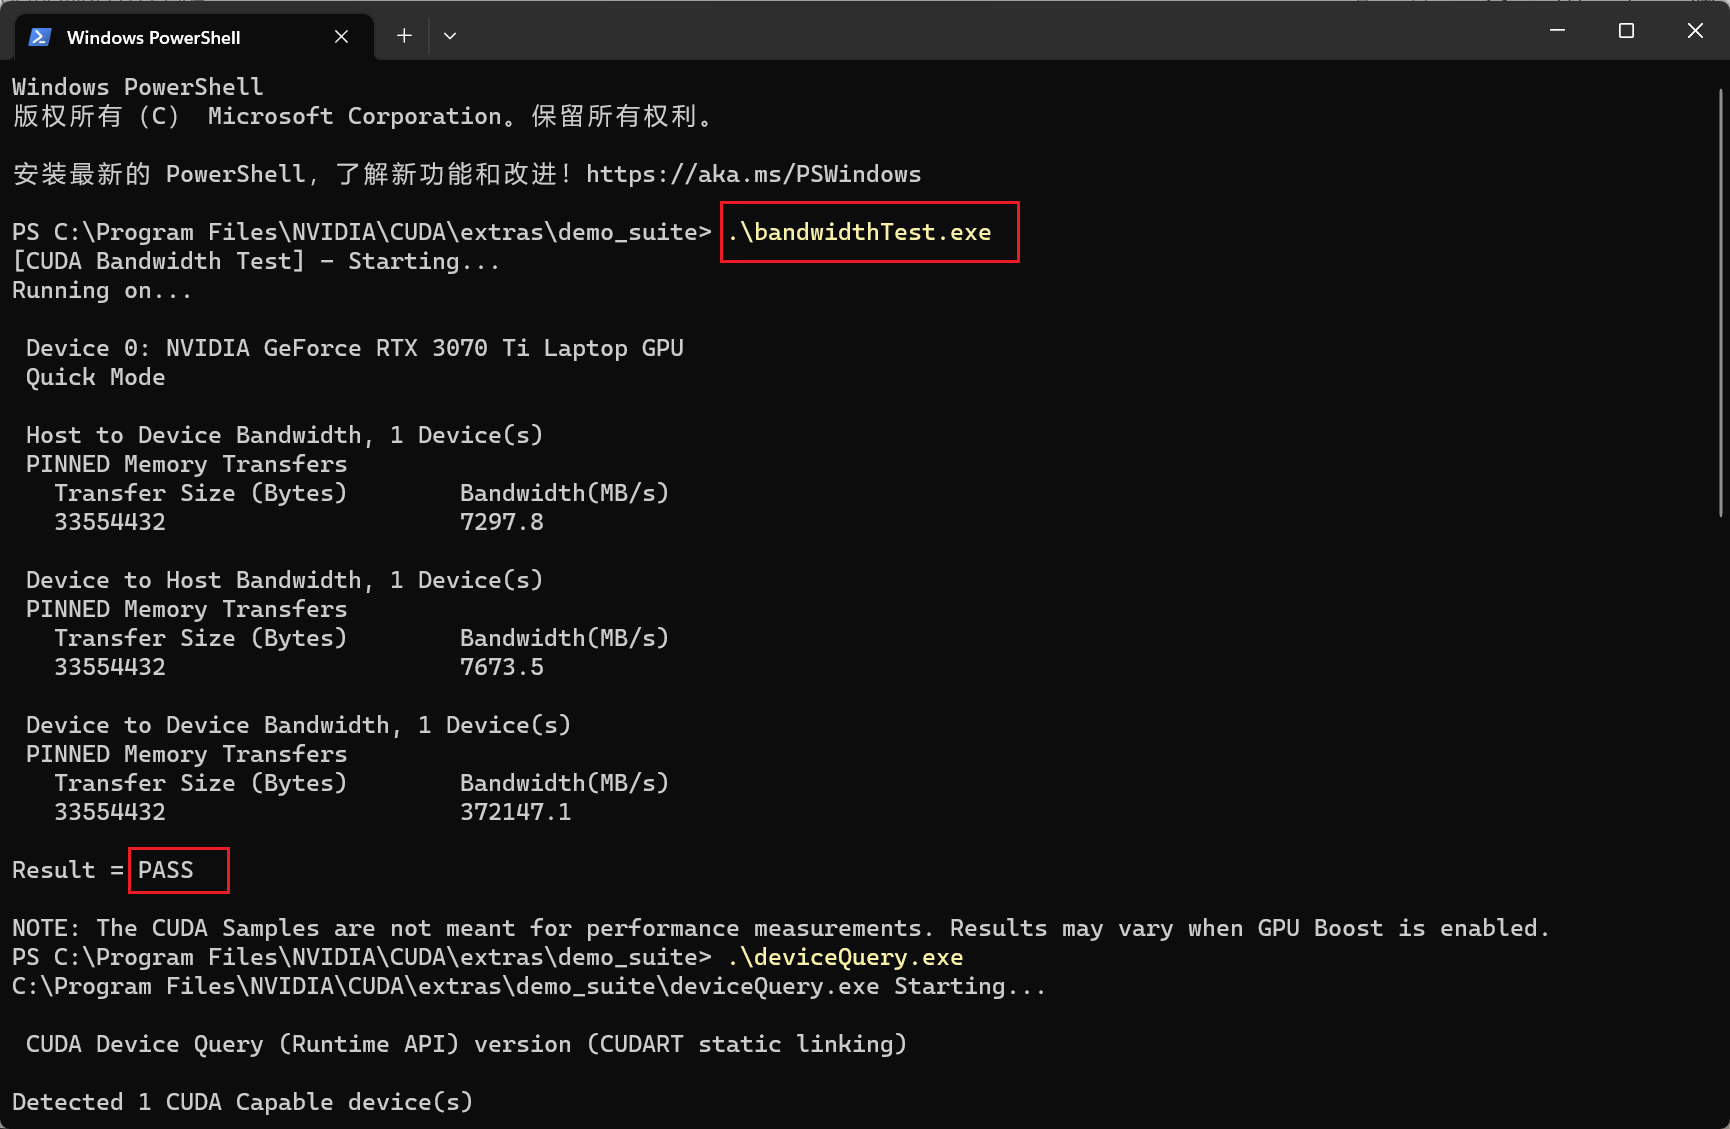Click the NOTE about CUDA Samples line
The height and width of the screenshot is (1129, 1730).
(781, 928)
